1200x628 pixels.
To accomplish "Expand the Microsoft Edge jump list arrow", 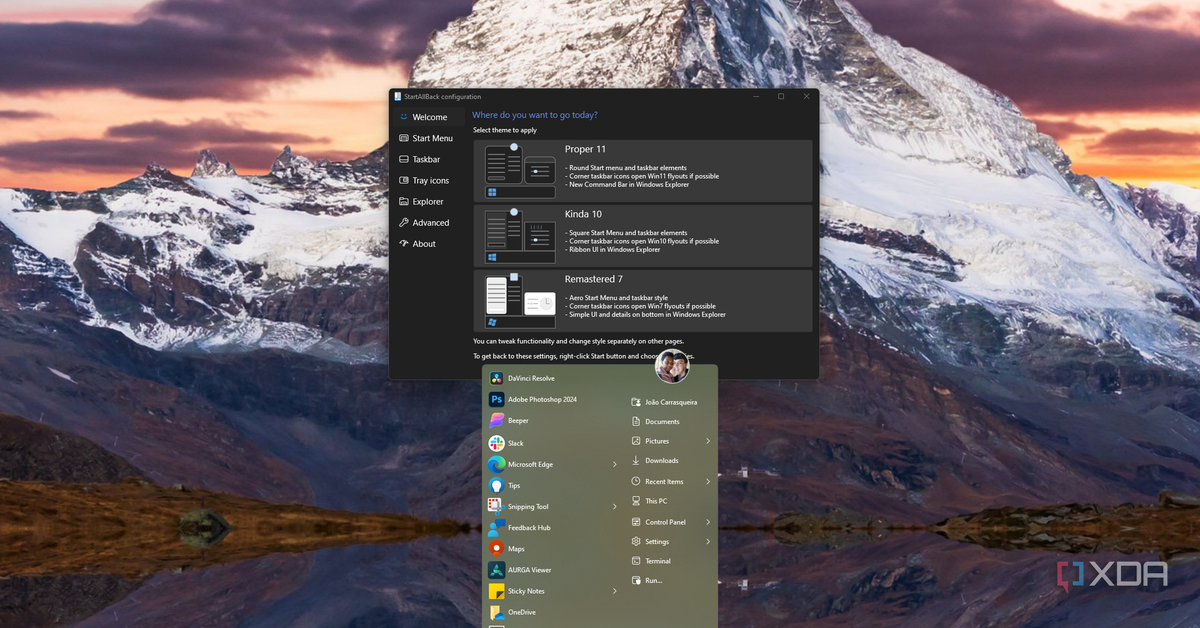I will 615,465.
